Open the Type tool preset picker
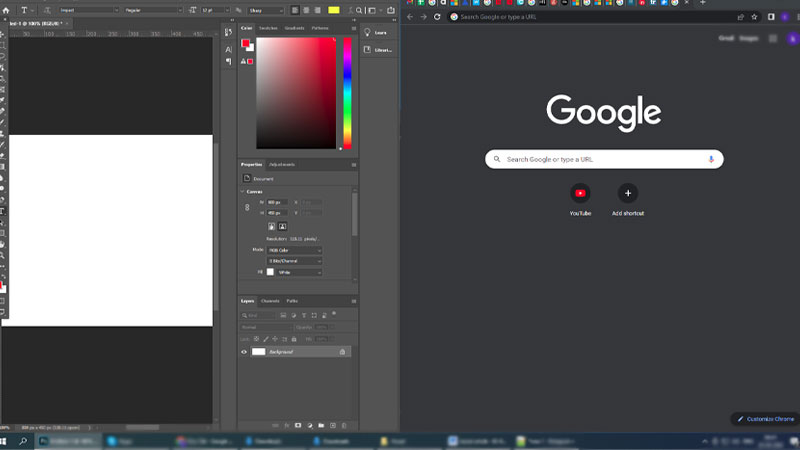 27,10
